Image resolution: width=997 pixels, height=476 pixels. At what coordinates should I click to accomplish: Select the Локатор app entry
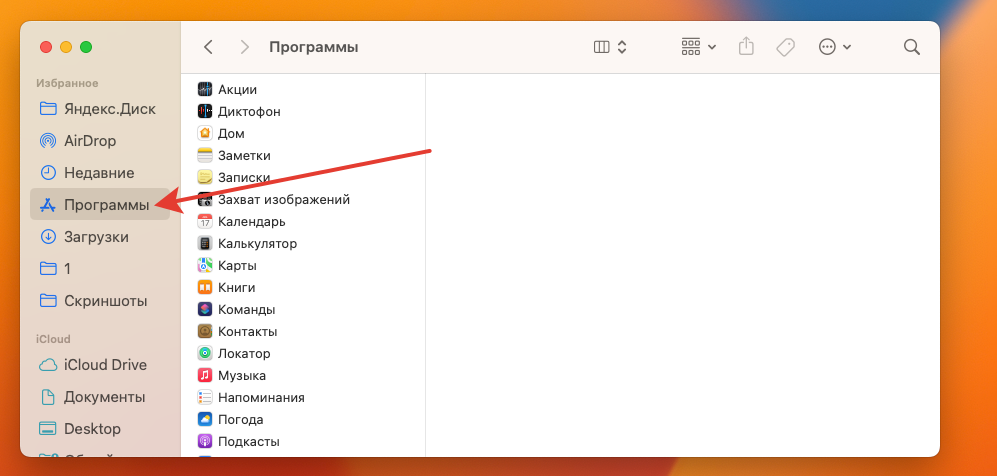click(234, 353)
